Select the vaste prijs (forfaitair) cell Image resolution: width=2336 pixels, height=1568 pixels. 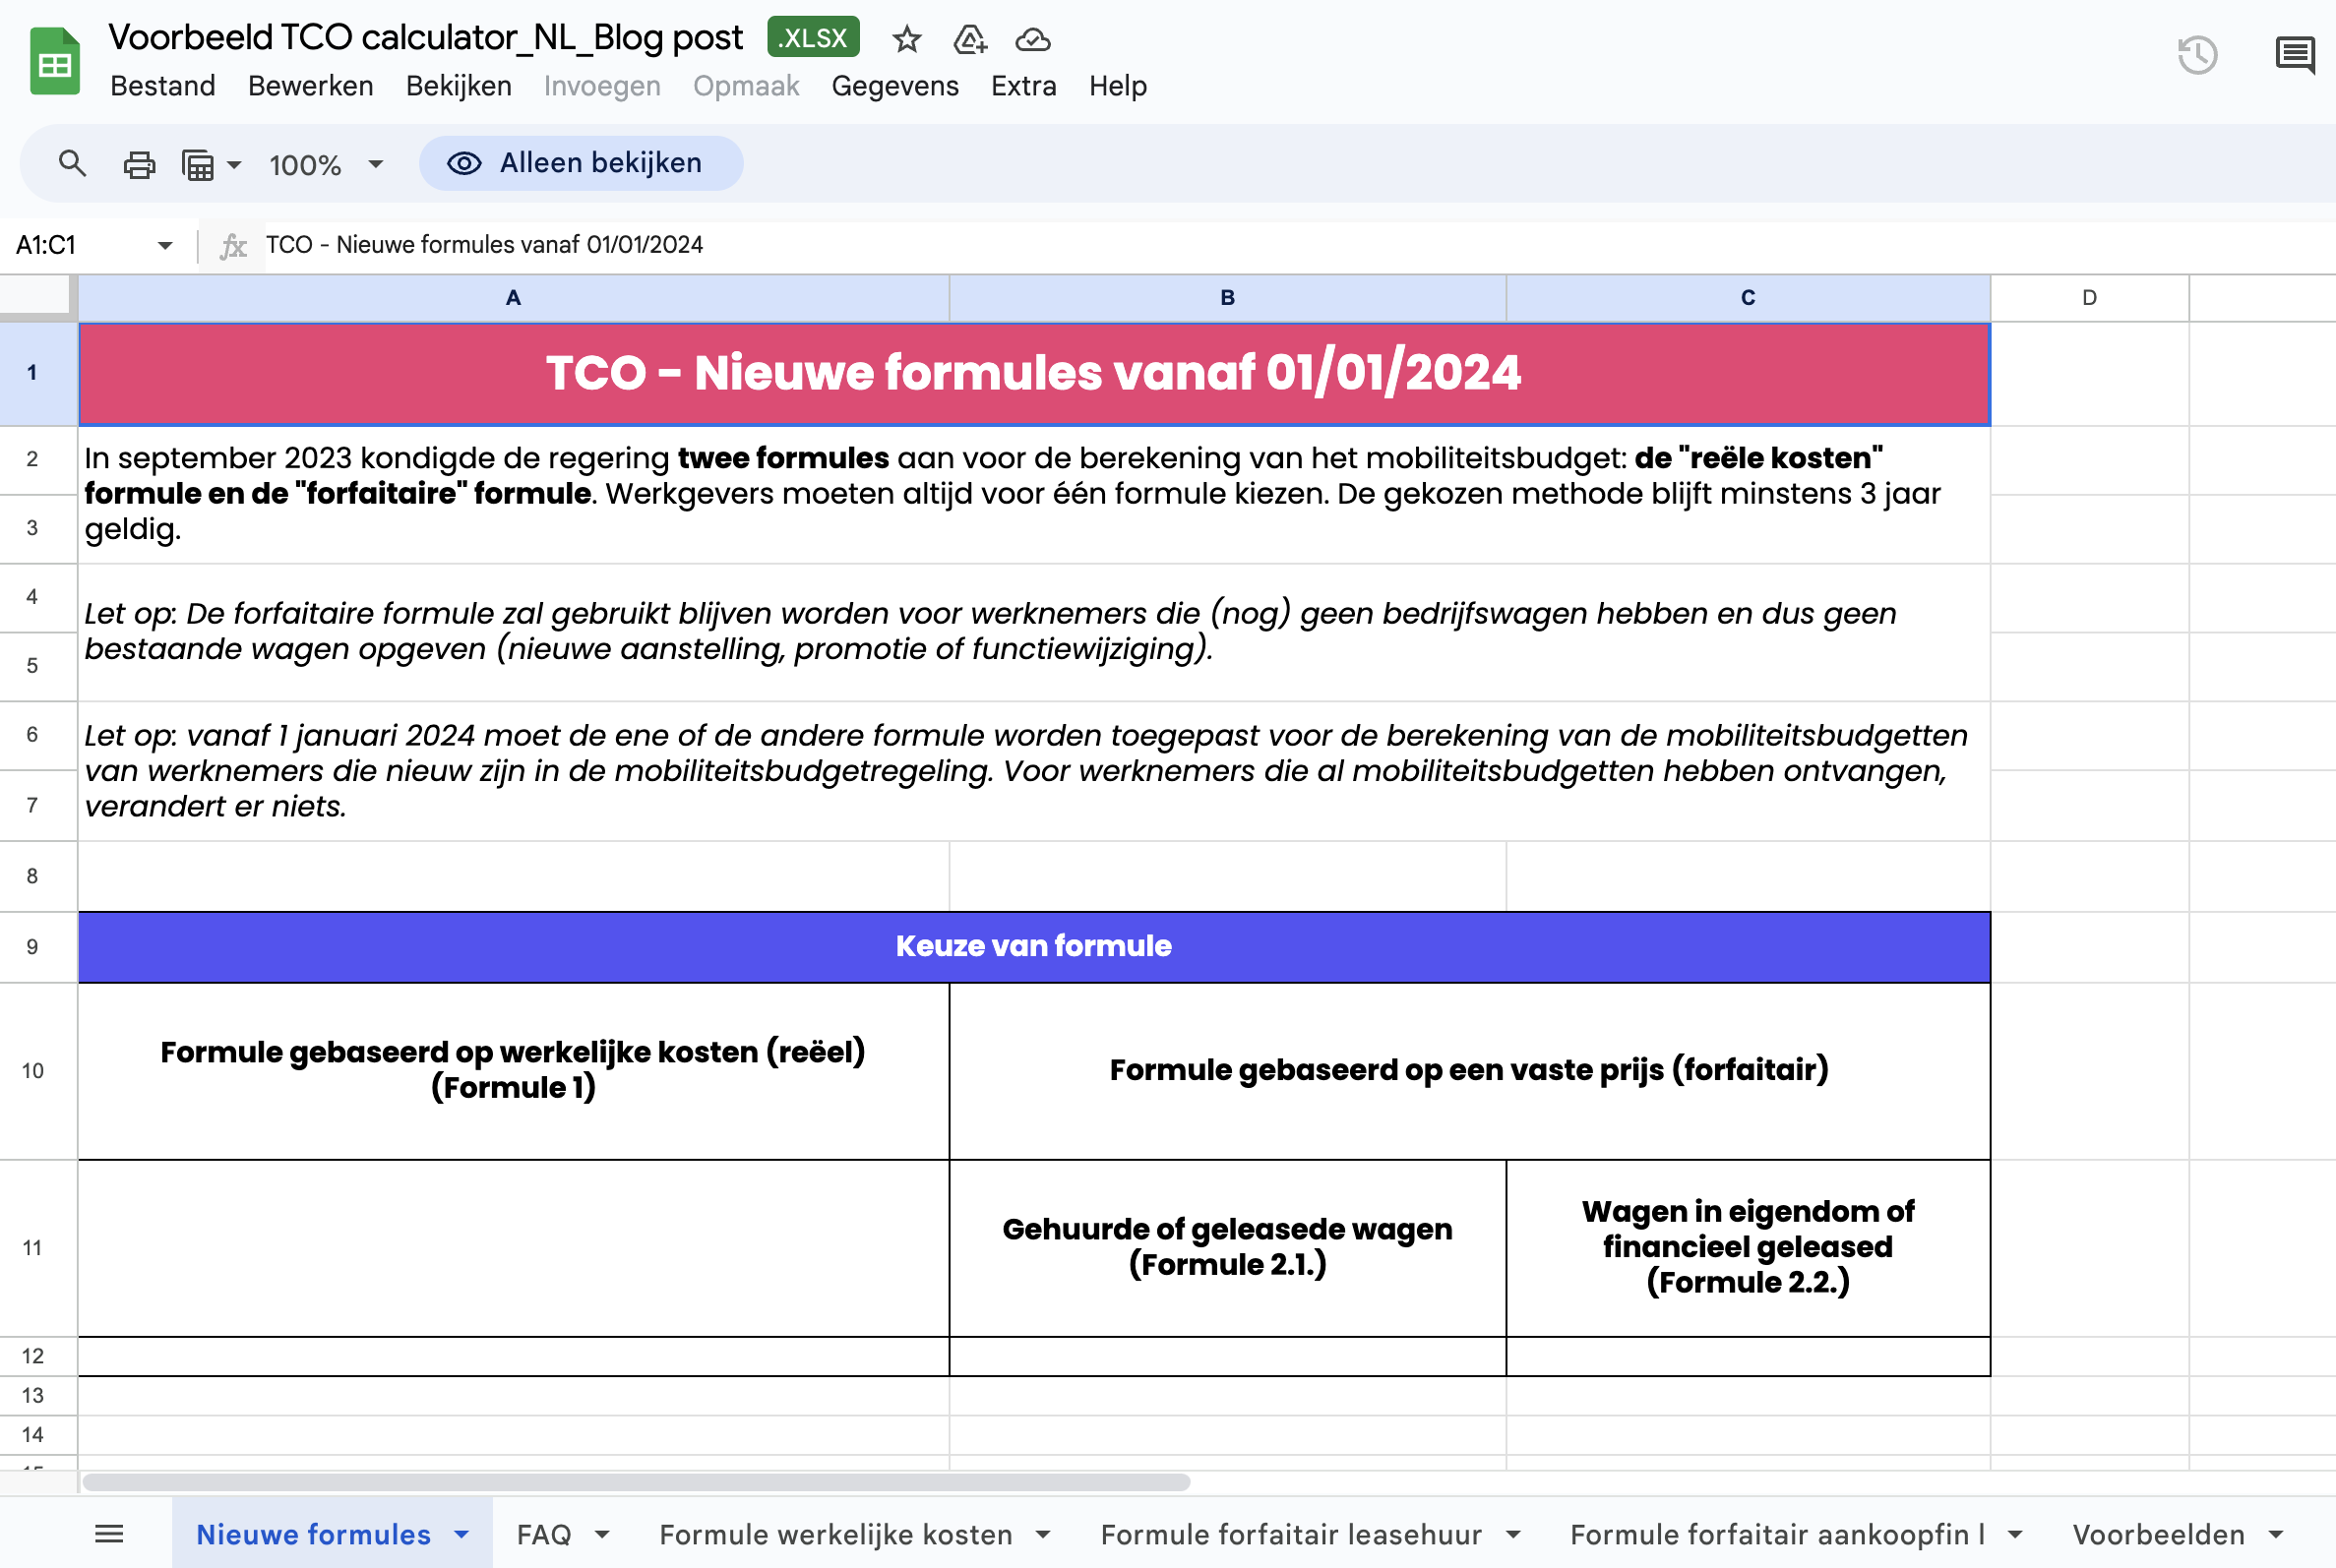(1469, 1071)
